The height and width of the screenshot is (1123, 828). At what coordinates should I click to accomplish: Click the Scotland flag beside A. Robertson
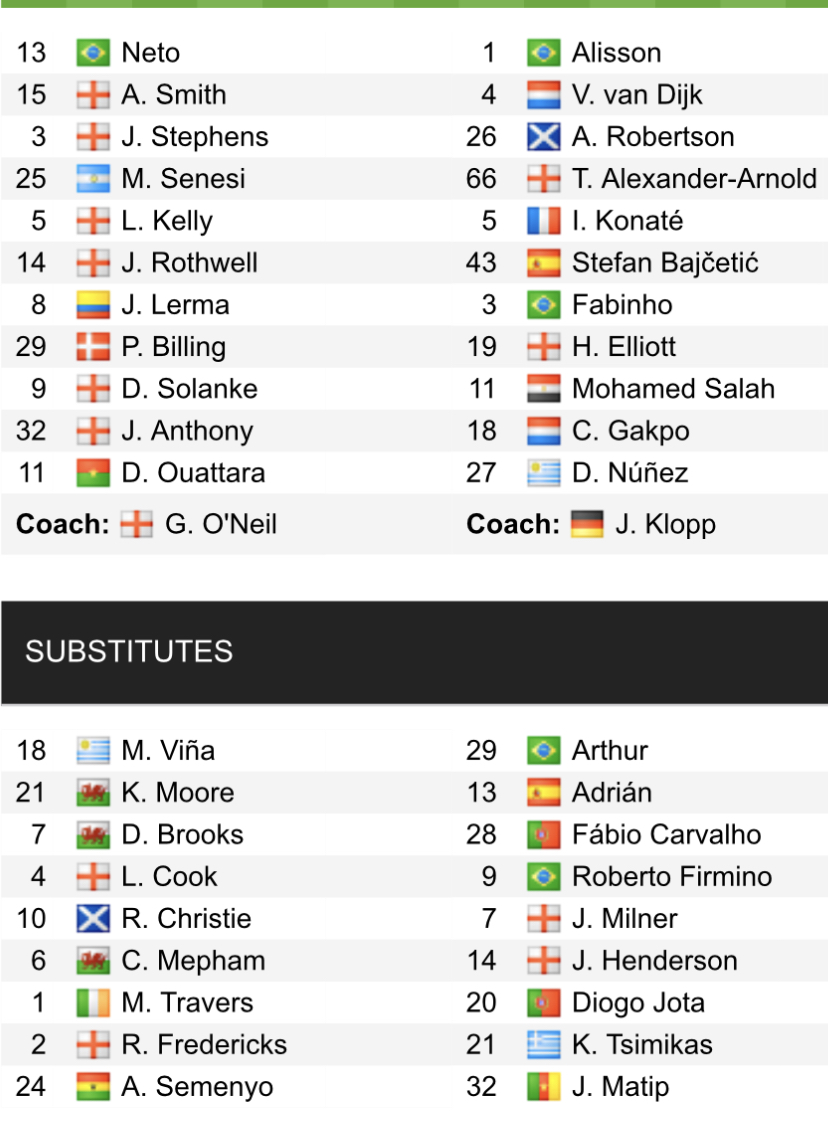(x=543, y=136)
